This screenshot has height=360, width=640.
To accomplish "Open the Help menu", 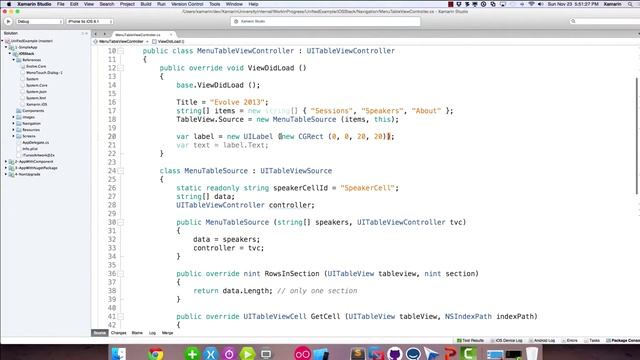I will pyautogui.click(x=253, y=4).
